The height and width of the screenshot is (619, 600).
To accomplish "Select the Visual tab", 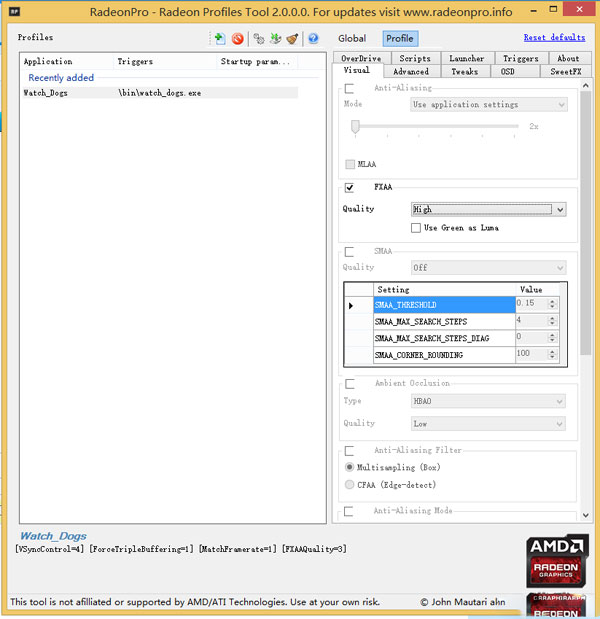I will coord(357,70).
